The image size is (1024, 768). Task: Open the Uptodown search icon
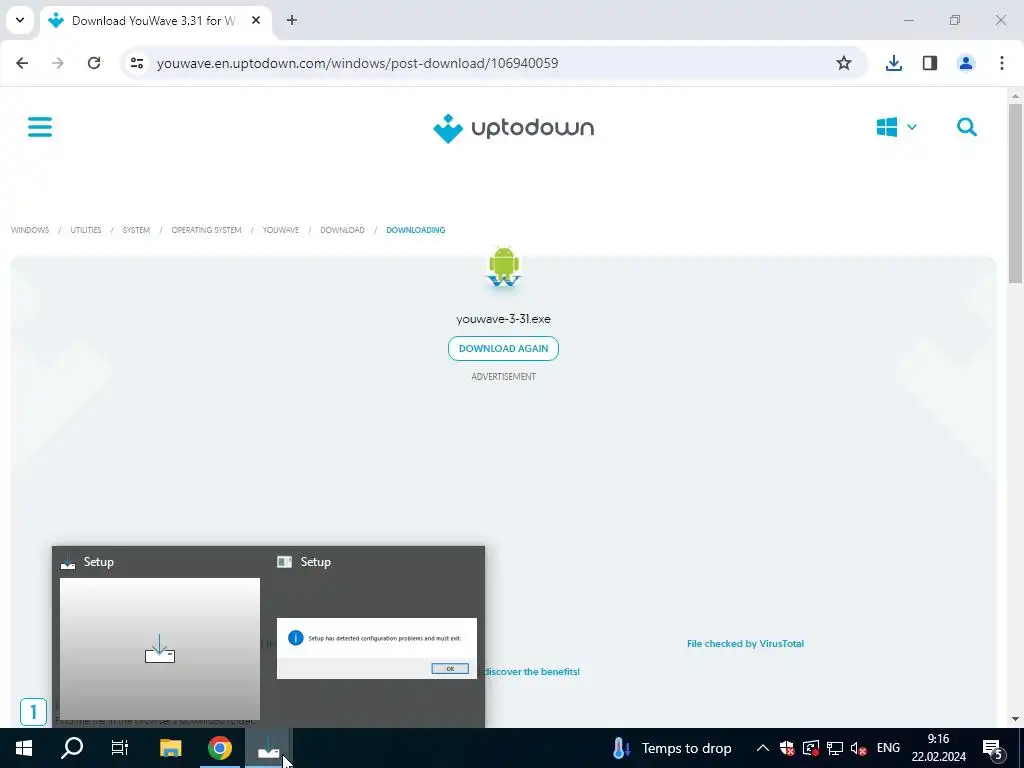click(967, 127)
